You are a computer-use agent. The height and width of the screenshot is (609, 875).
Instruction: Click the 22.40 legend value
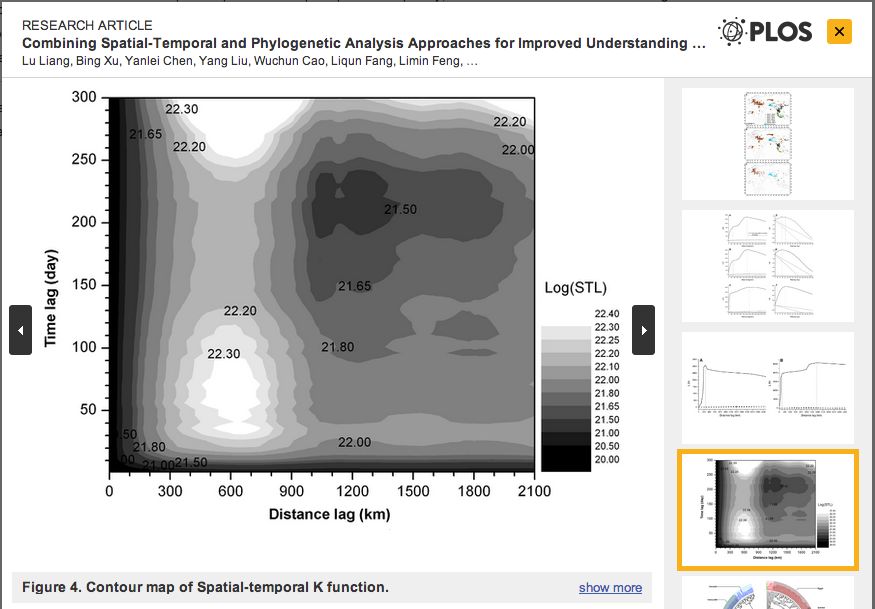pyautogui.click(x=607, y=314)
